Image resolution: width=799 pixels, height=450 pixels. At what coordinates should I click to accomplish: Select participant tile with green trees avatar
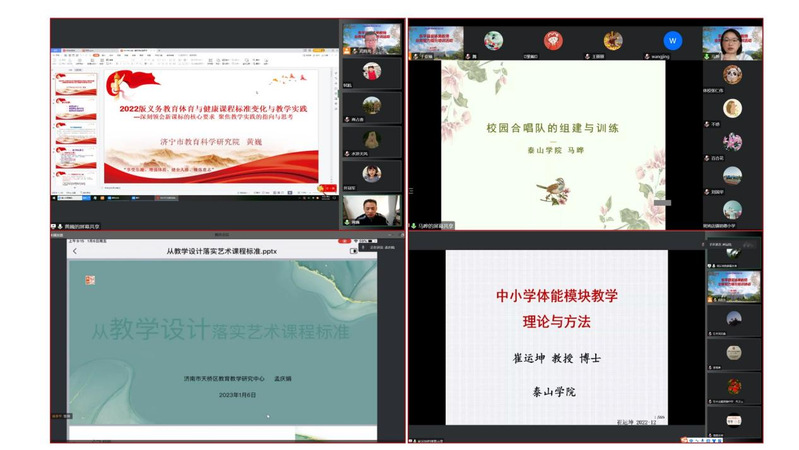click(x=371, y=107)
